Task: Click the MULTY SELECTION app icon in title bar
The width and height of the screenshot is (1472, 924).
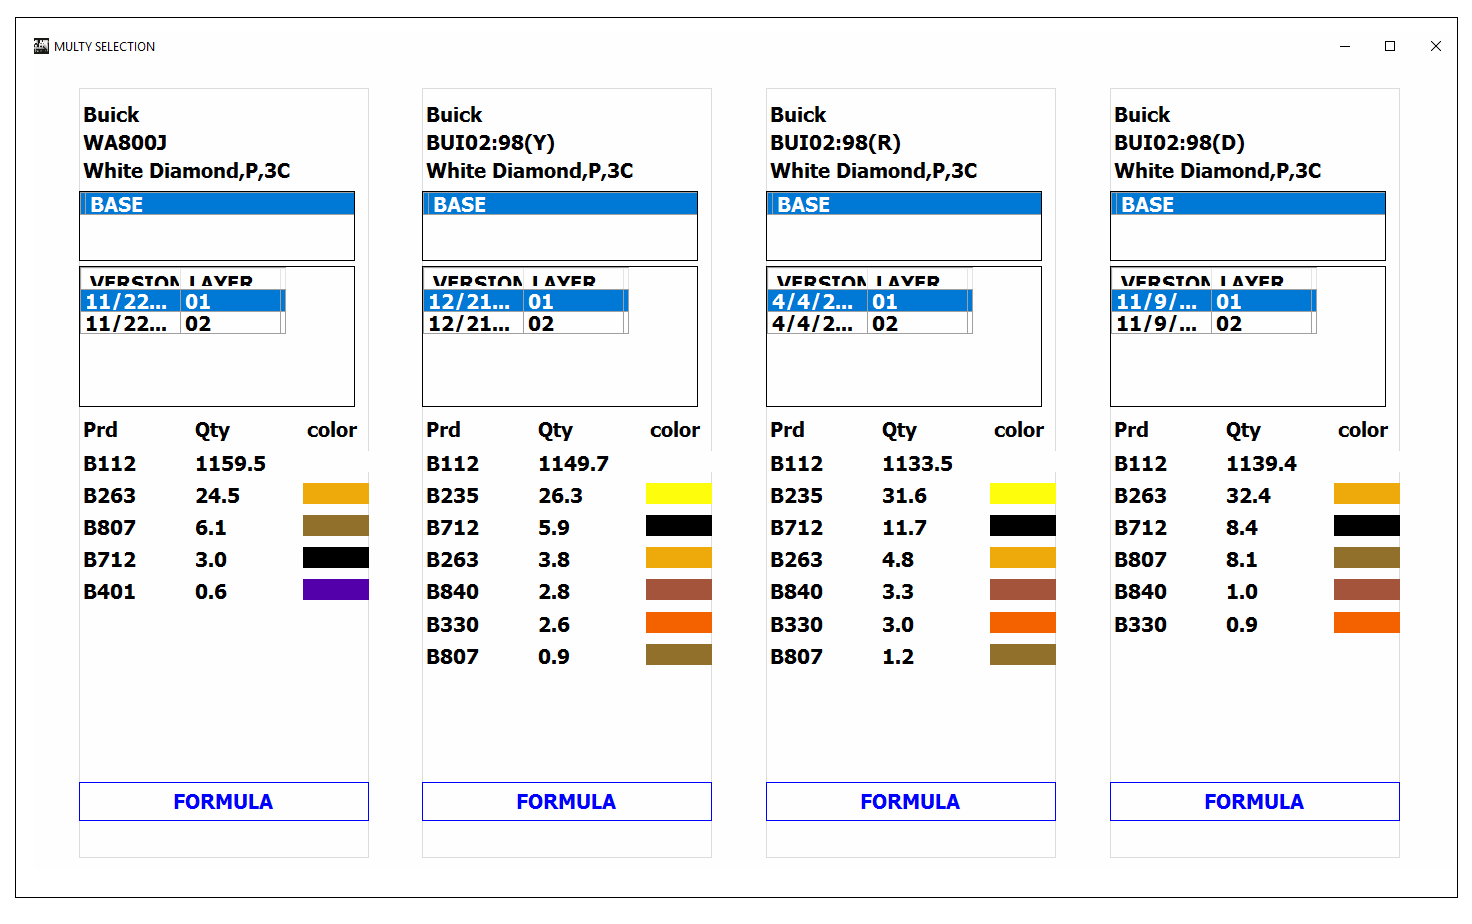Action: [41, 46]
